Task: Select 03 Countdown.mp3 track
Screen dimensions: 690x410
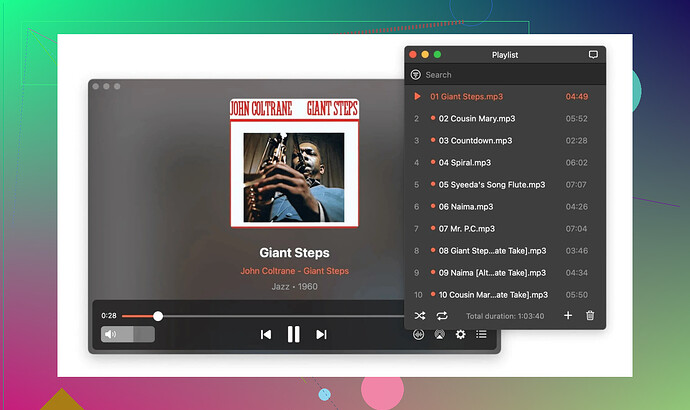Action: click(505, 140)
